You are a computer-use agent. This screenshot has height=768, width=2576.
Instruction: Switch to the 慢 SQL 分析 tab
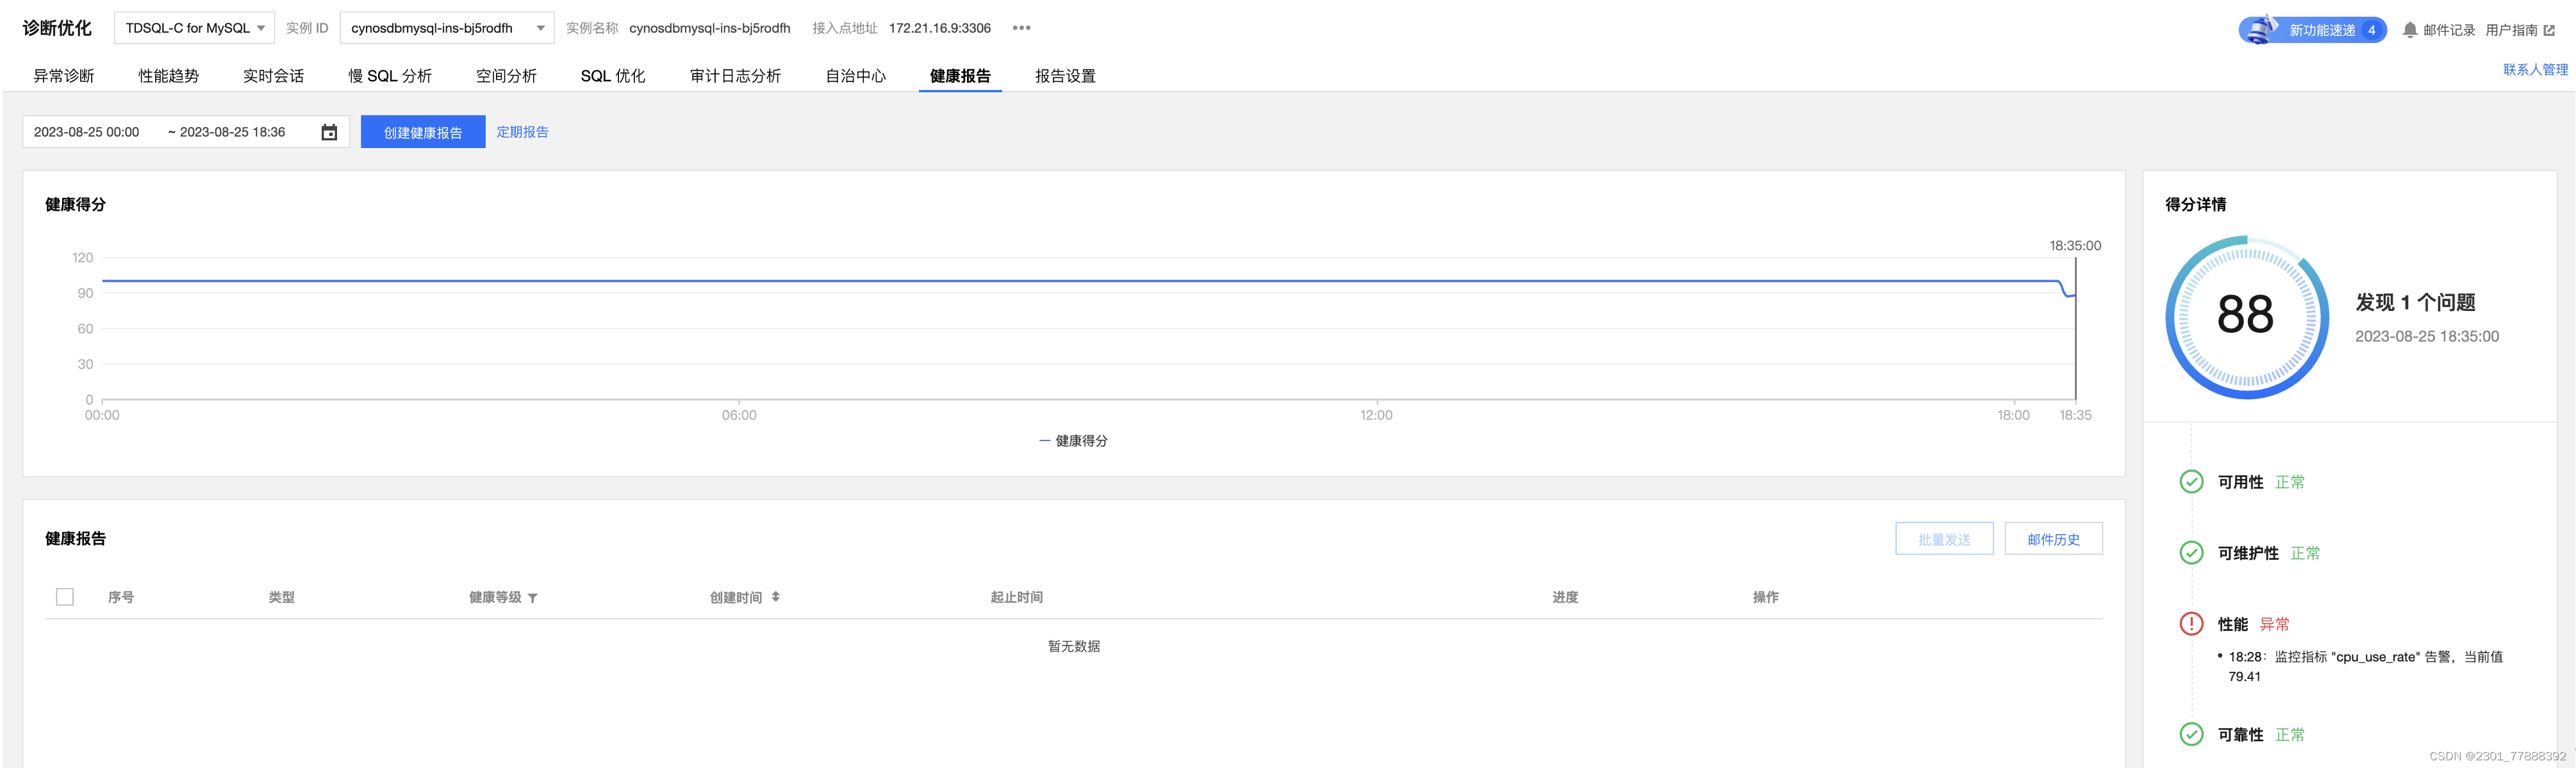coord(390,76)
